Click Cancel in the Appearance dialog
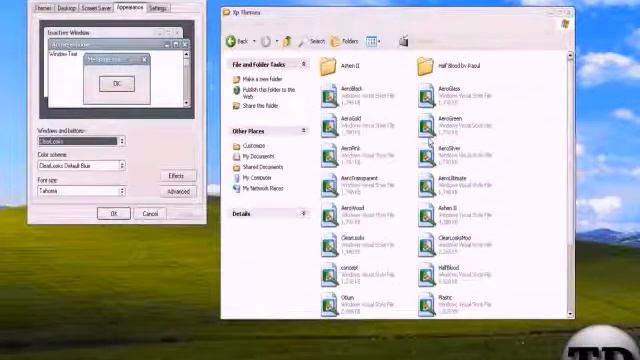Image resolution: width=640 pixels, height=360 pixels. 150,213
